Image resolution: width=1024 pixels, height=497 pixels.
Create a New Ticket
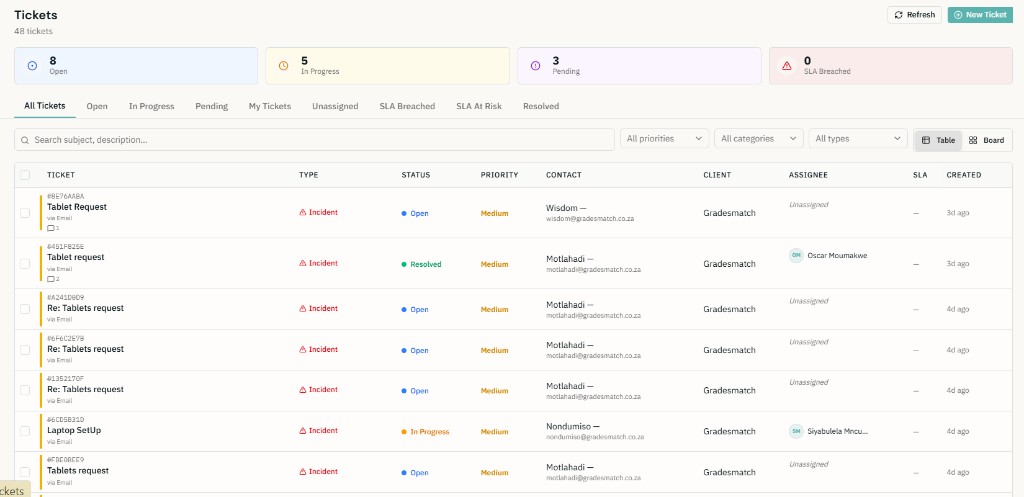pyautogui.click(x=980, y=15)
